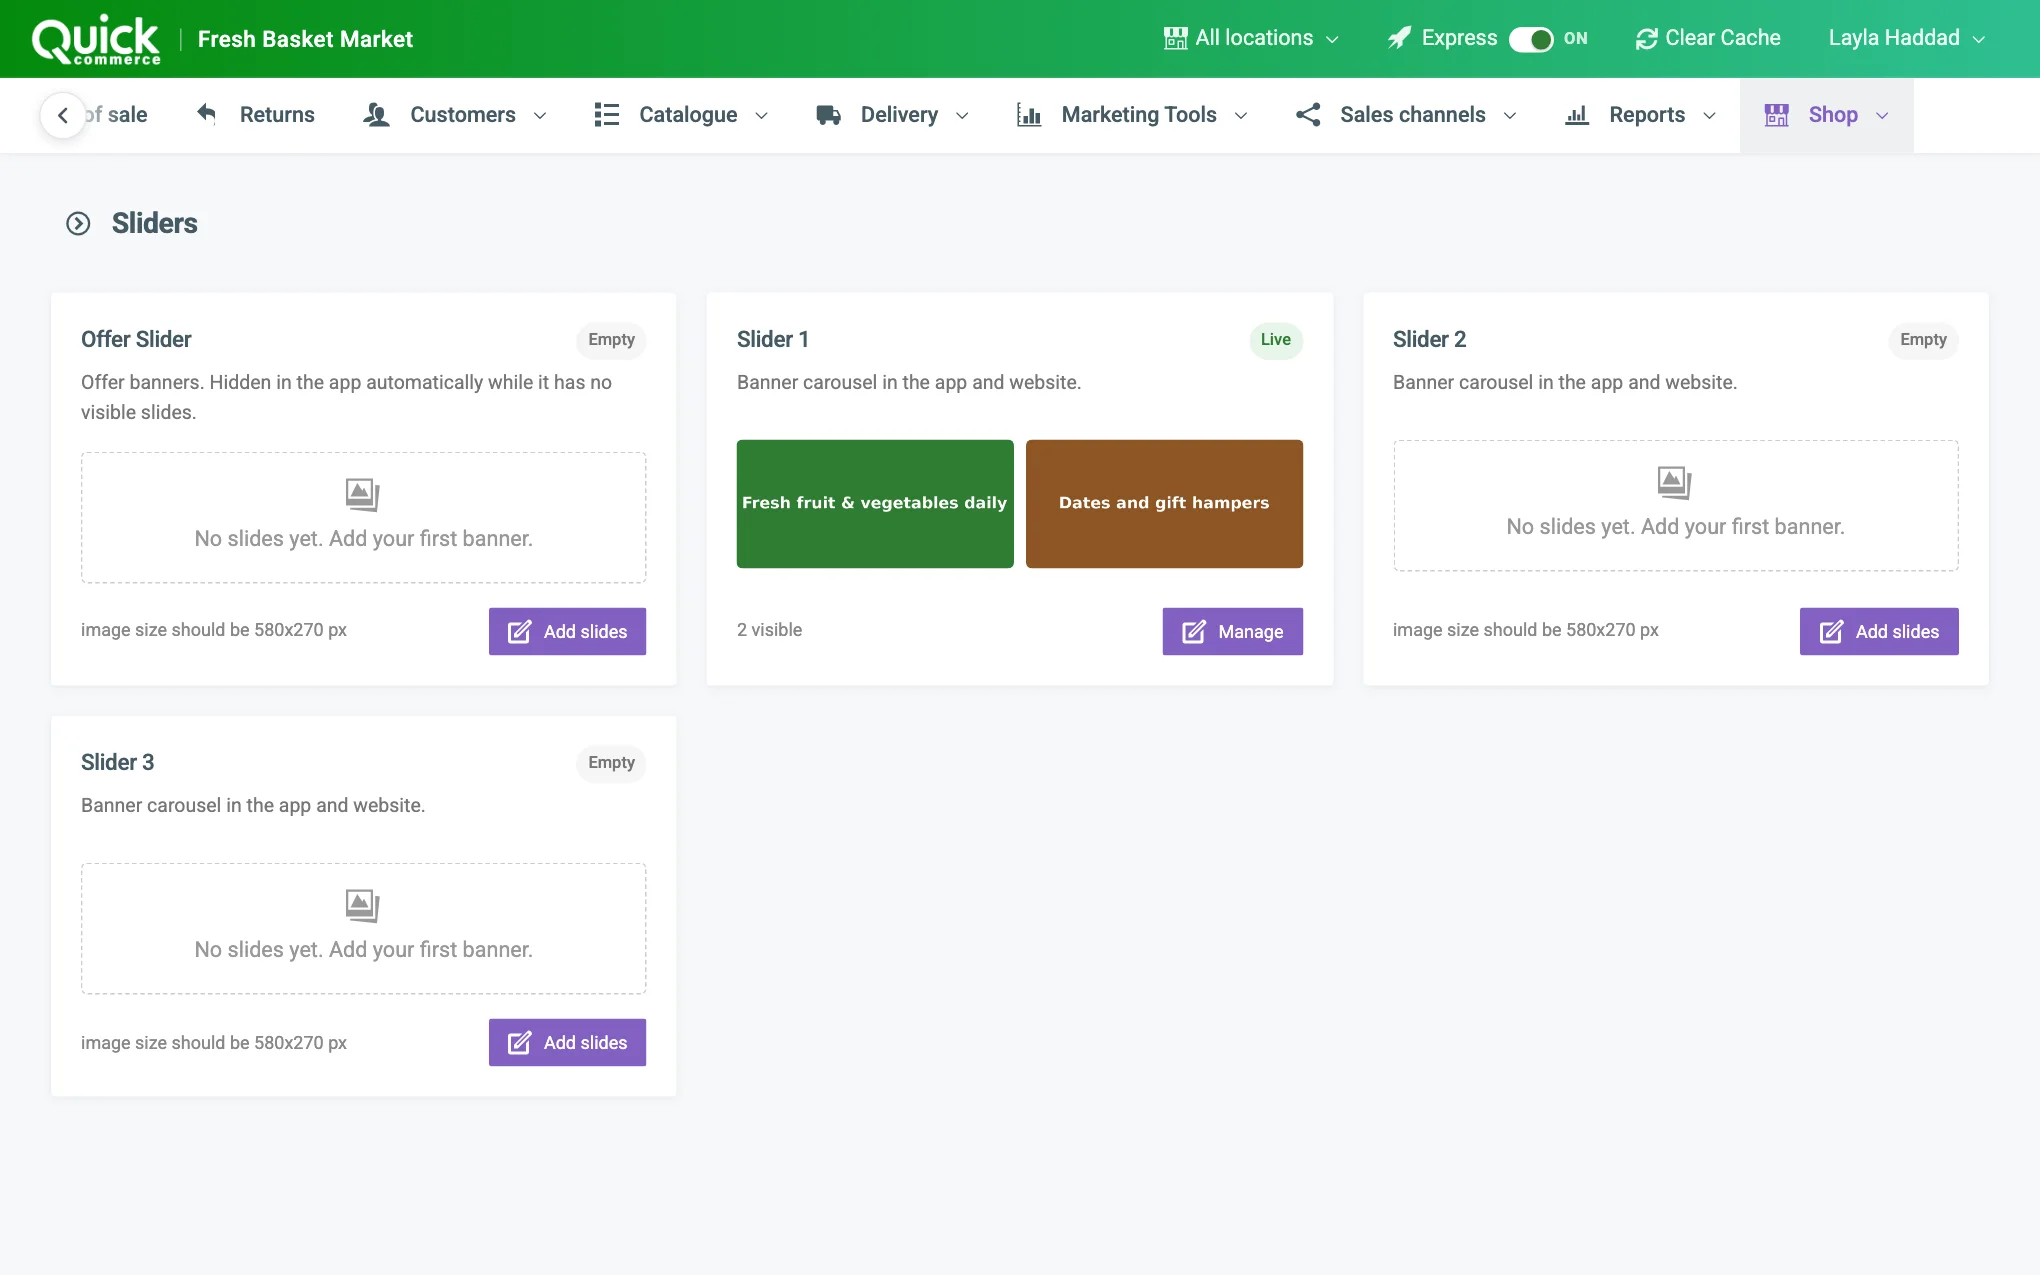
Task: Click Add slides for Slider 2
Action: (1879, 631)
